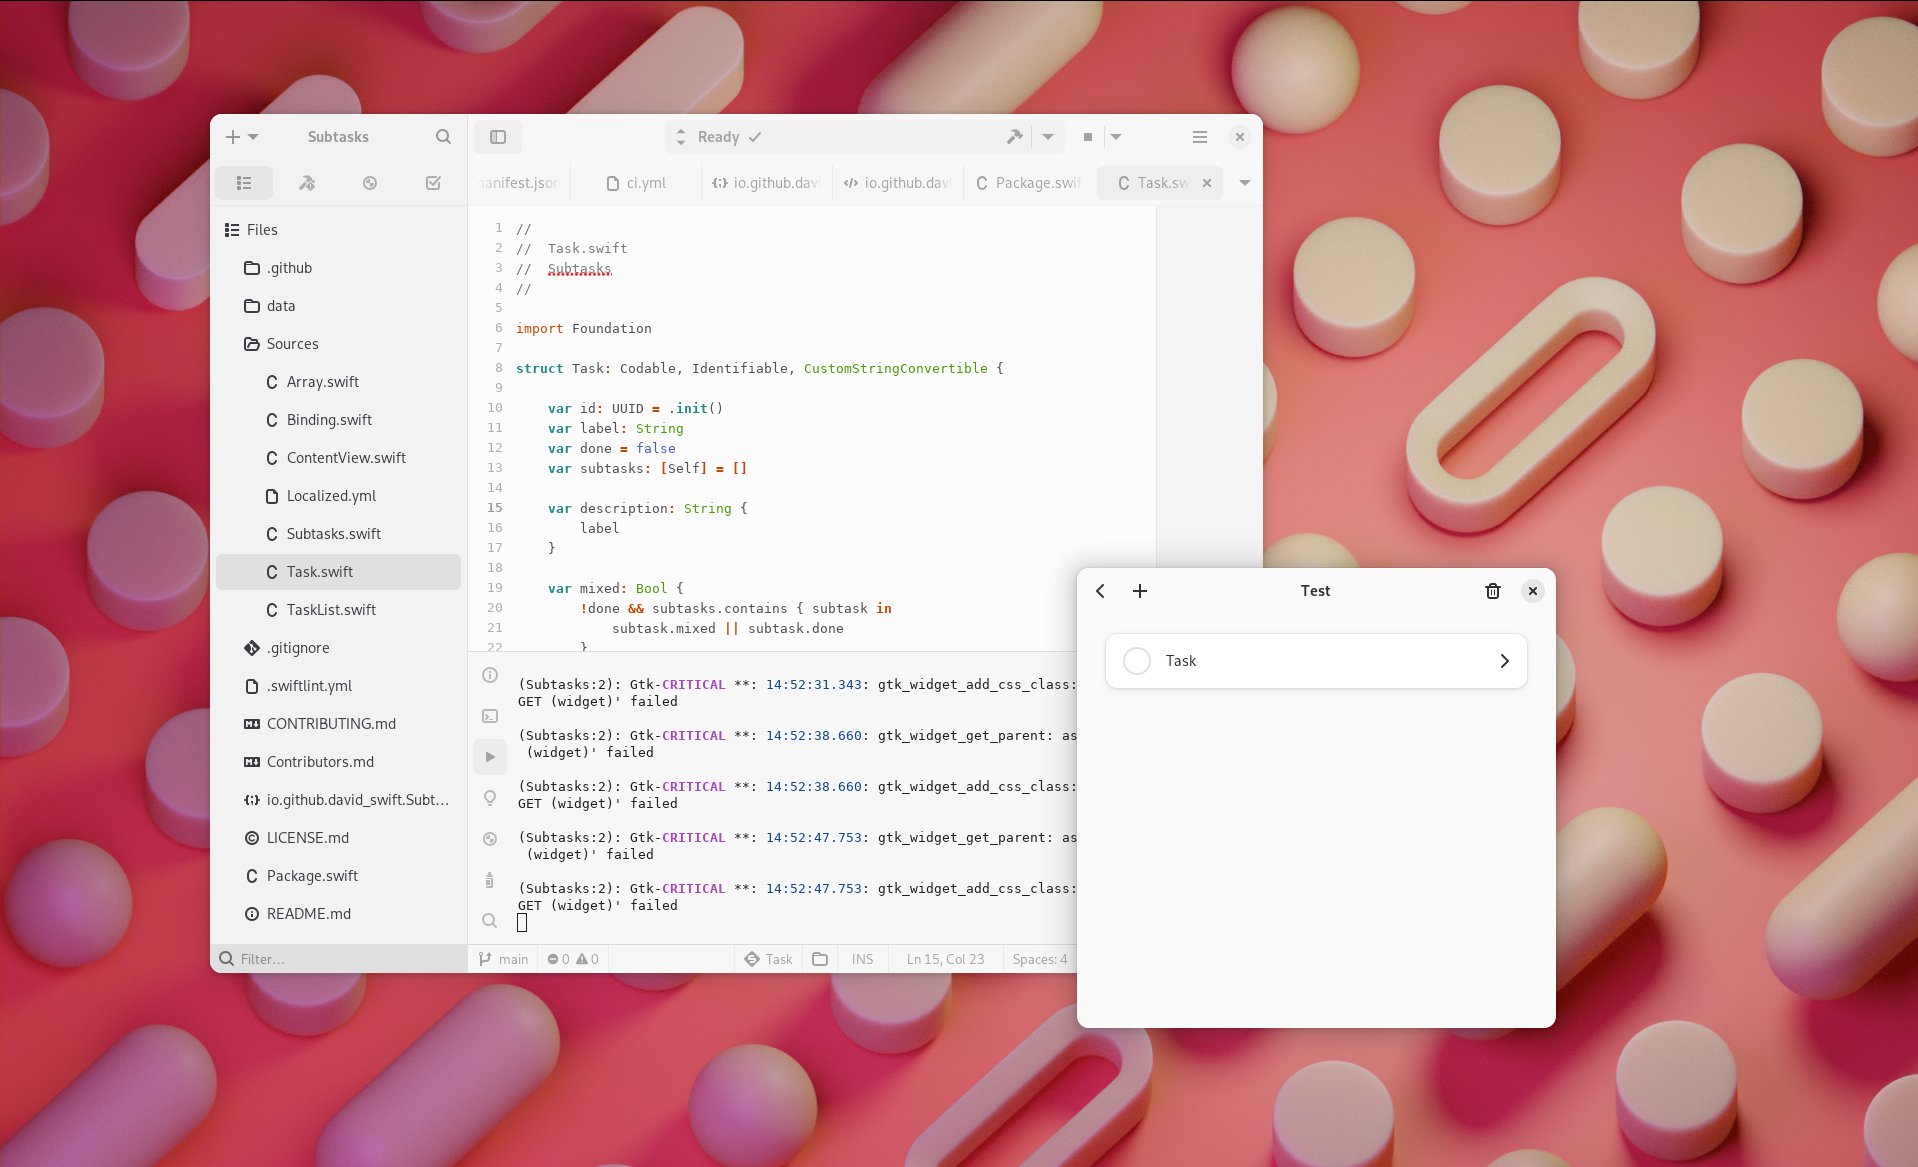Show build issues with the hammer icon
The width and height of the screenshot is (1918, 1167).
(x=307, y=183)
